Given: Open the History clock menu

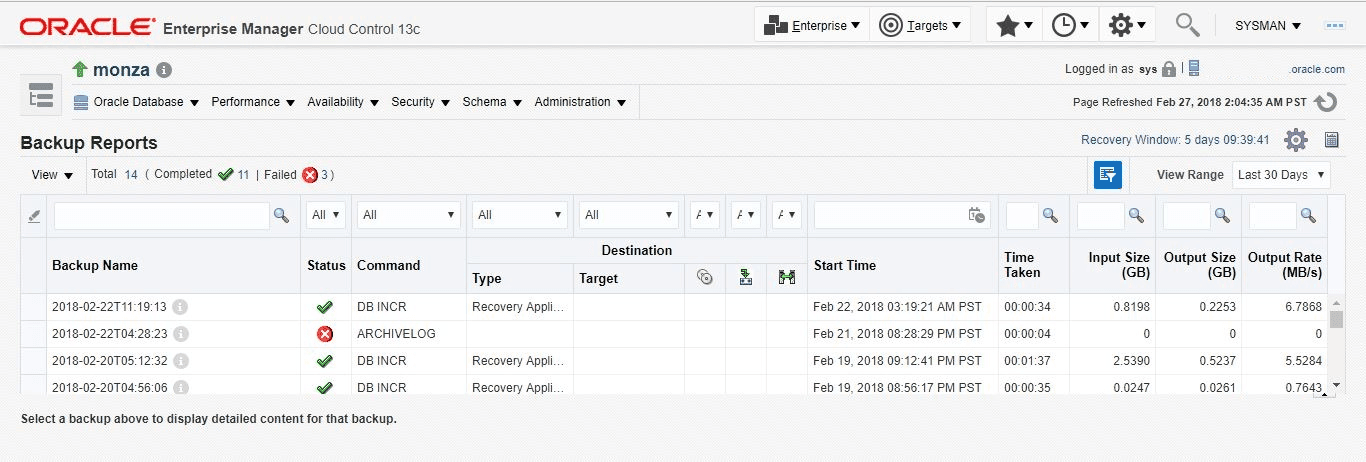Looking at the screenshot, I should [x=1070, y=25].
